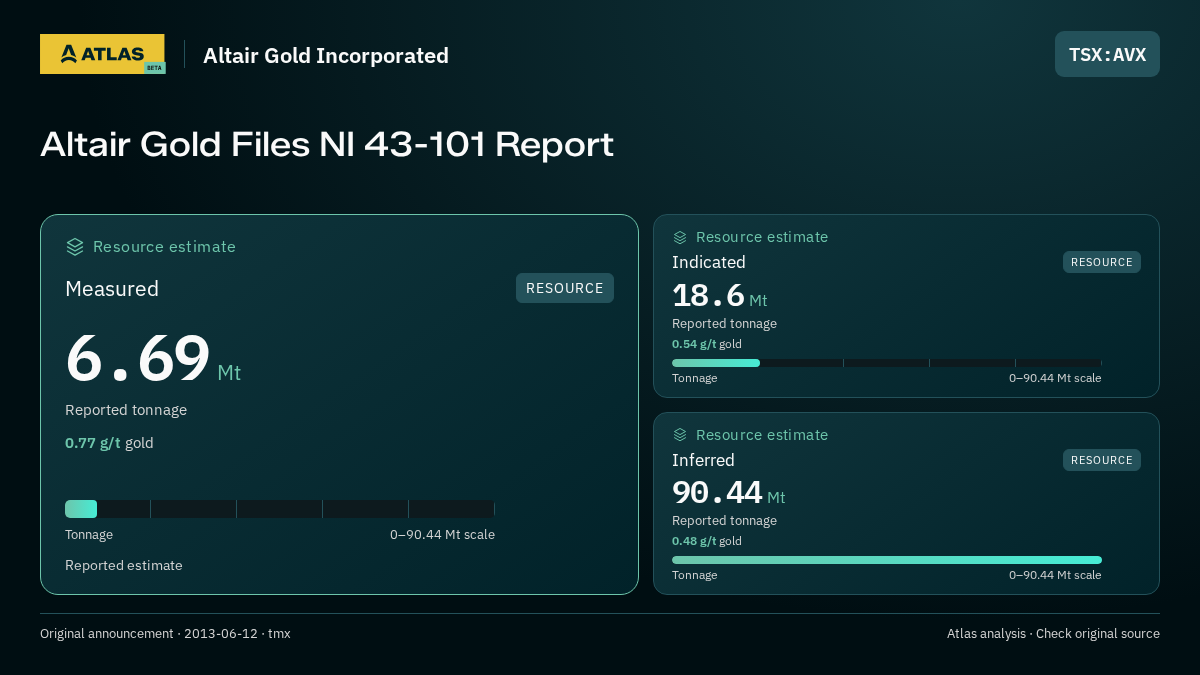Click the 18.6 Mt tonnage value
Viewport: 1200px width, 675px height.
[720, 296]
